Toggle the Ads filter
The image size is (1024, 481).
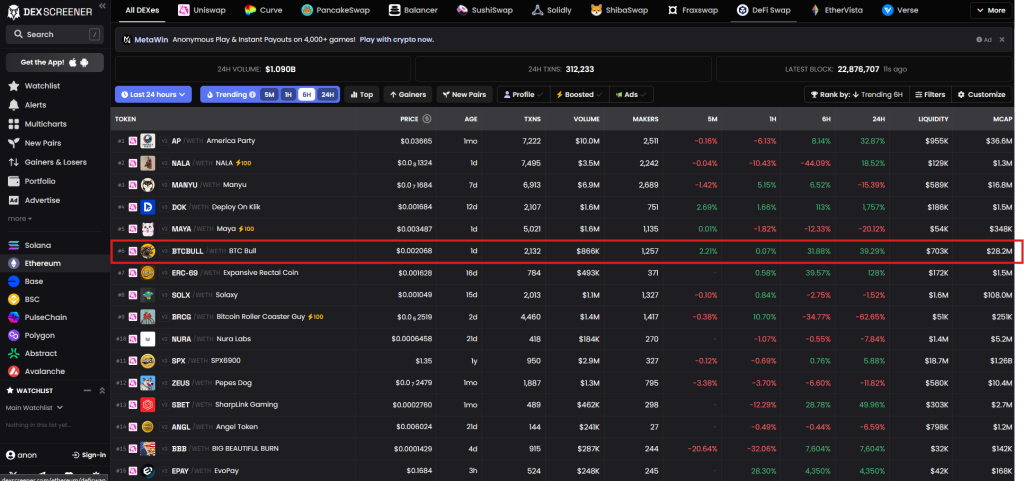(631, 95)
